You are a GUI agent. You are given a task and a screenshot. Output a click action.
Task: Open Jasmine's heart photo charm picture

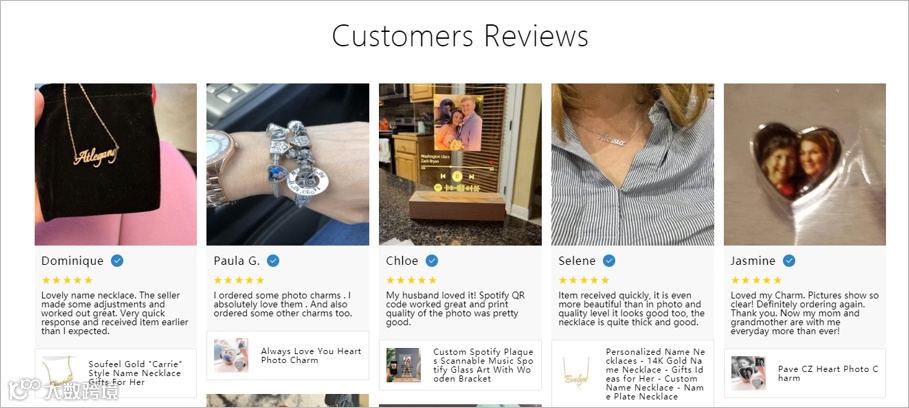805,165
